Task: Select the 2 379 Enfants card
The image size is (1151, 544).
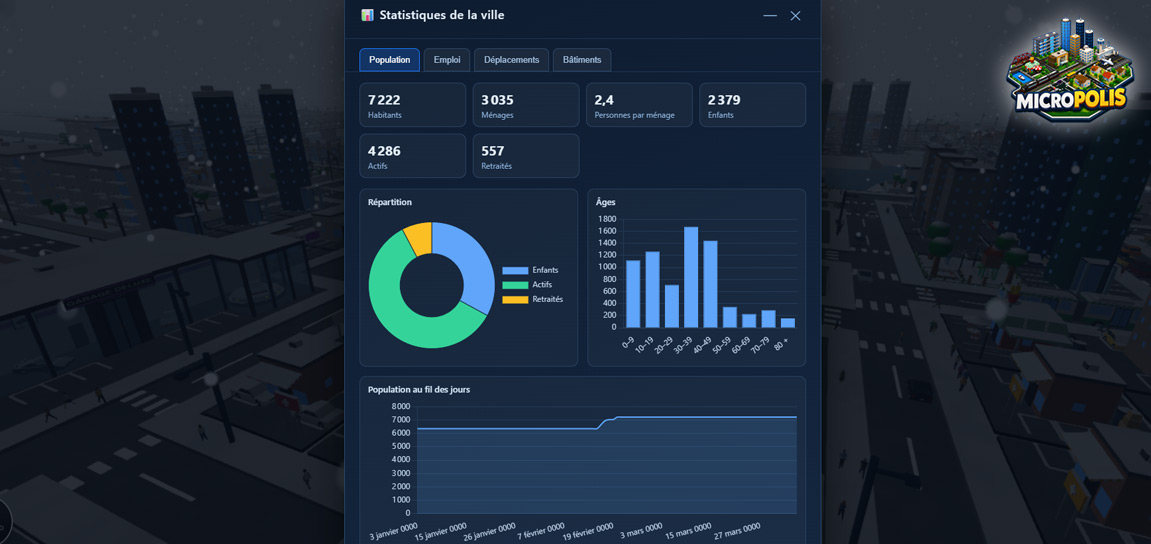Action: [752, 104]
